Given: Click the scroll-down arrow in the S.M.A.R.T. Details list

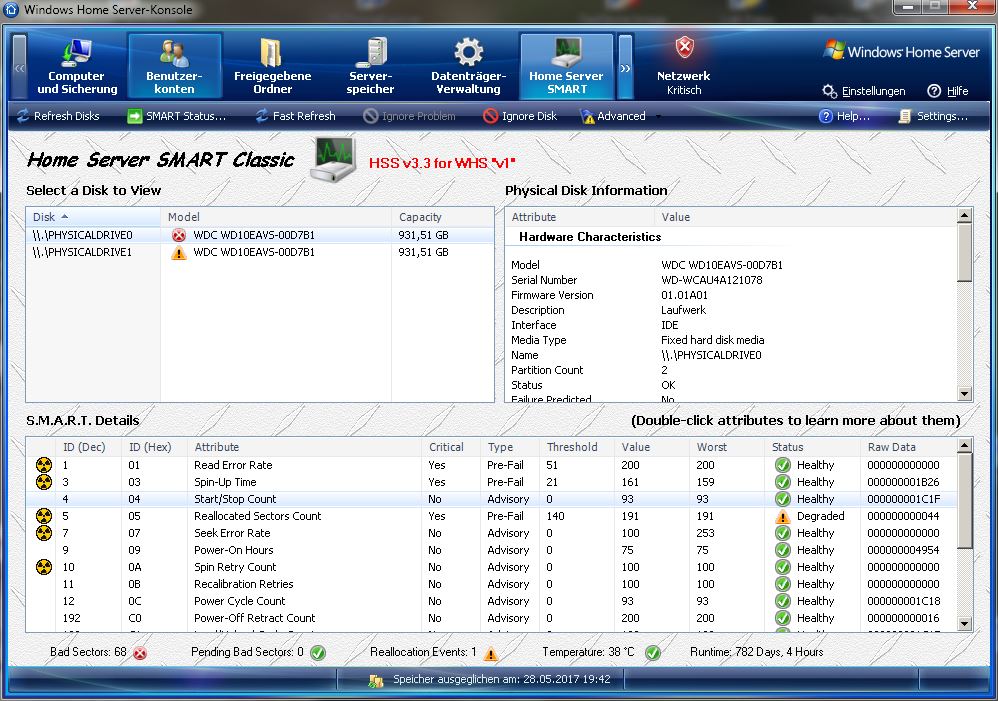Looking at the screenshot, I should coord(964,624).
